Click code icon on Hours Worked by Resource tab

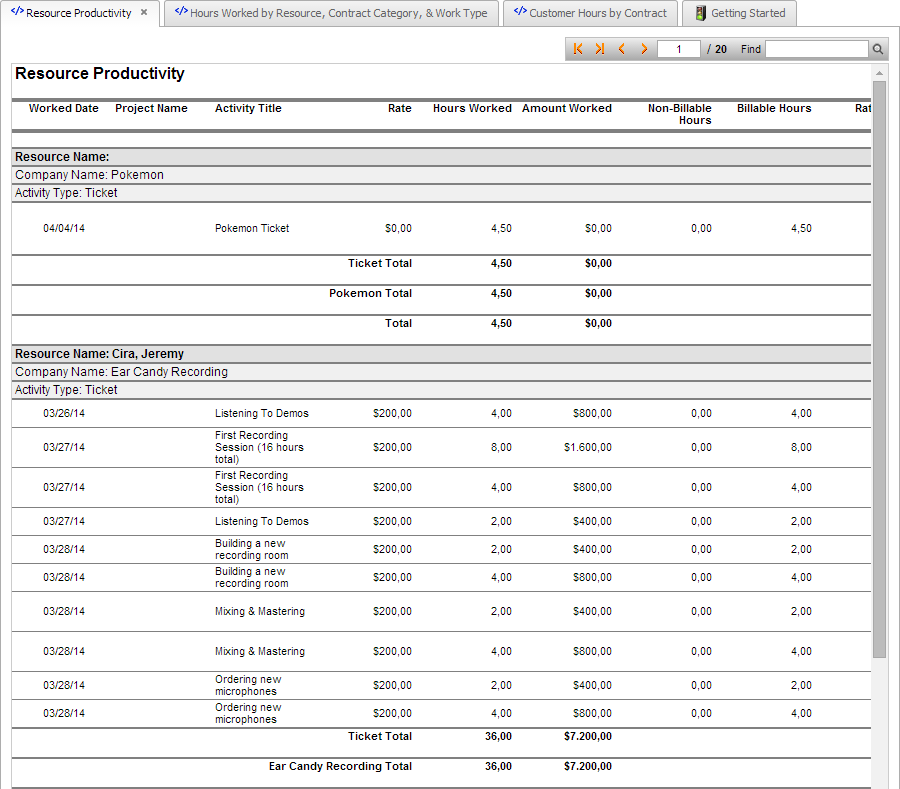181,11
